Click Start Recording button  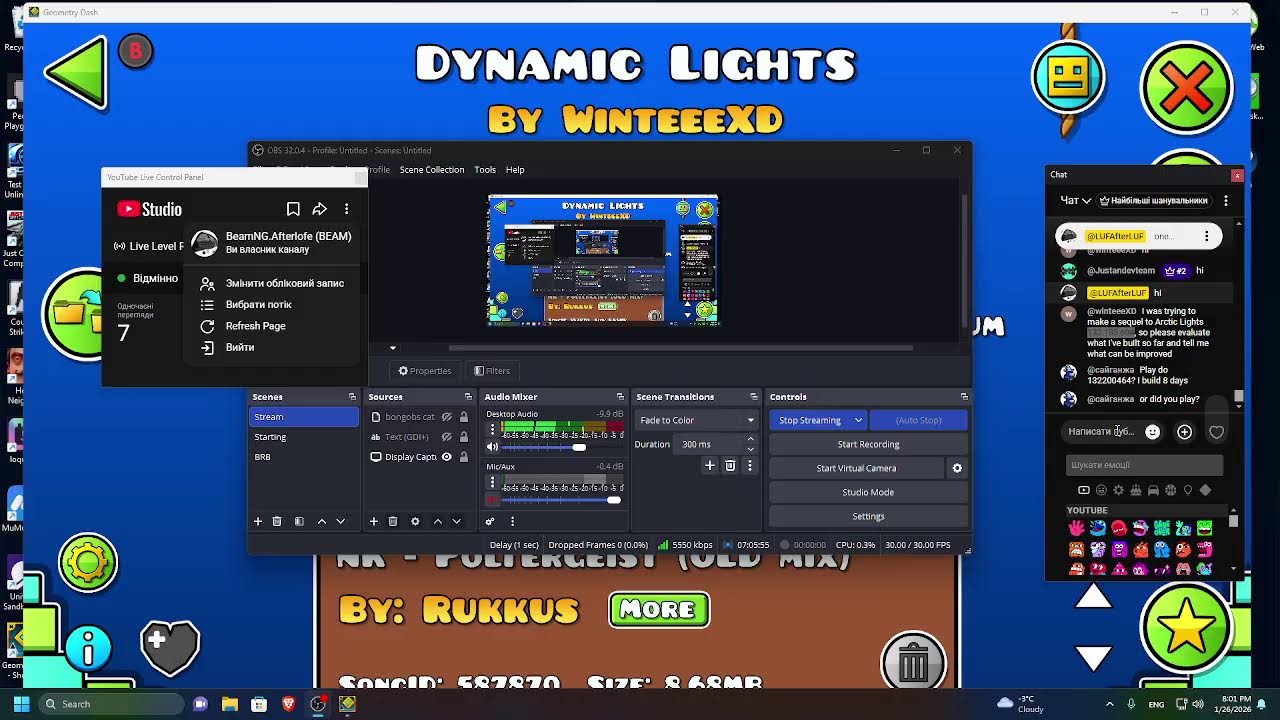tap(868, 444)
